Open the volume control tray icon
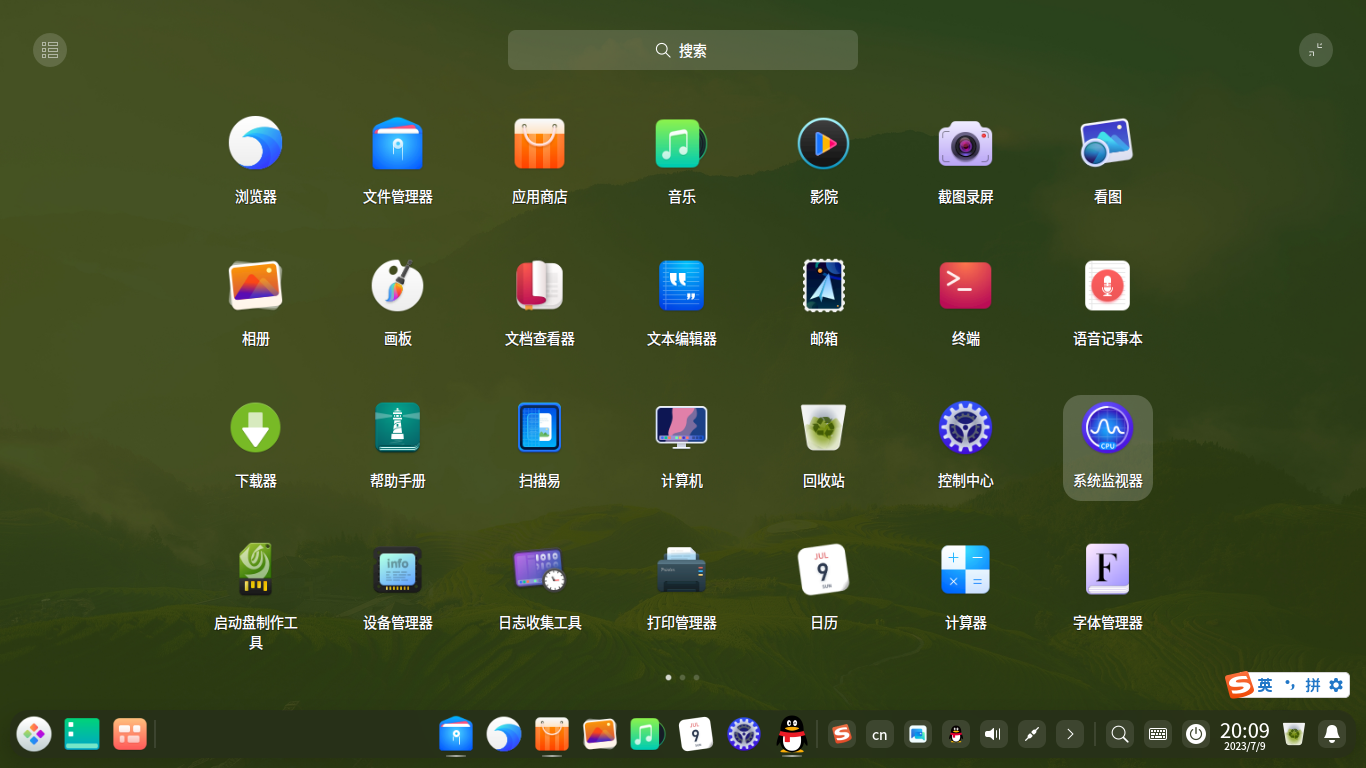Screen dimensions: 1366x768 pyautogui.click(x=994, y=734)
